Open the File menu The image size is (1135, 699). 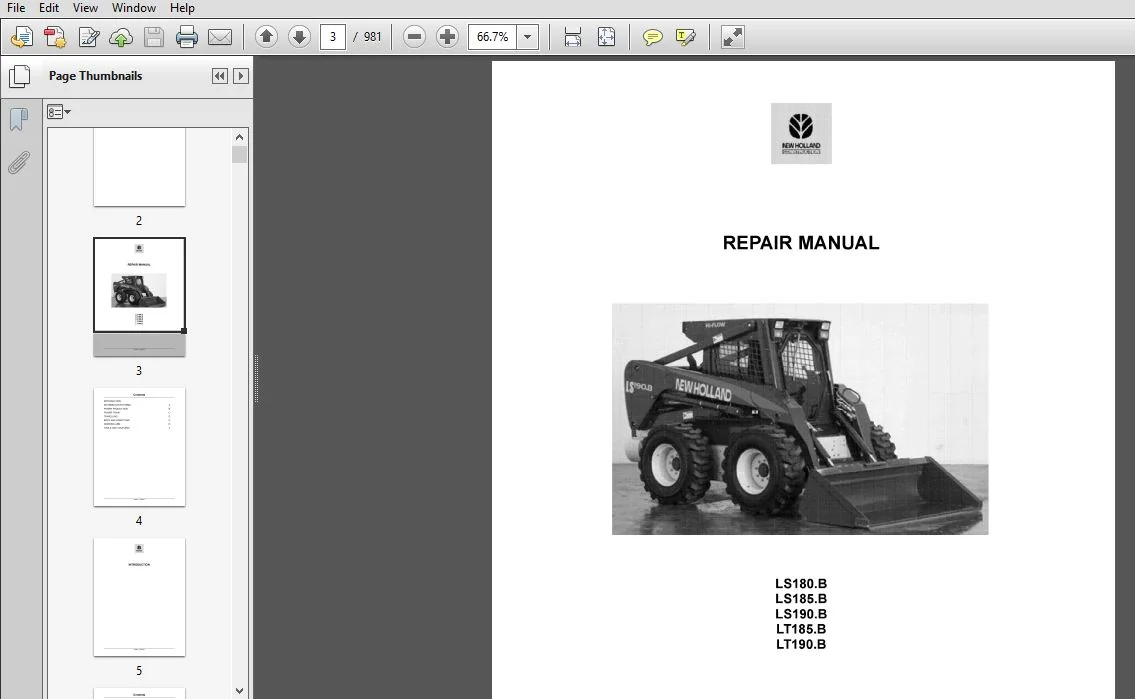tap(16, 8)
